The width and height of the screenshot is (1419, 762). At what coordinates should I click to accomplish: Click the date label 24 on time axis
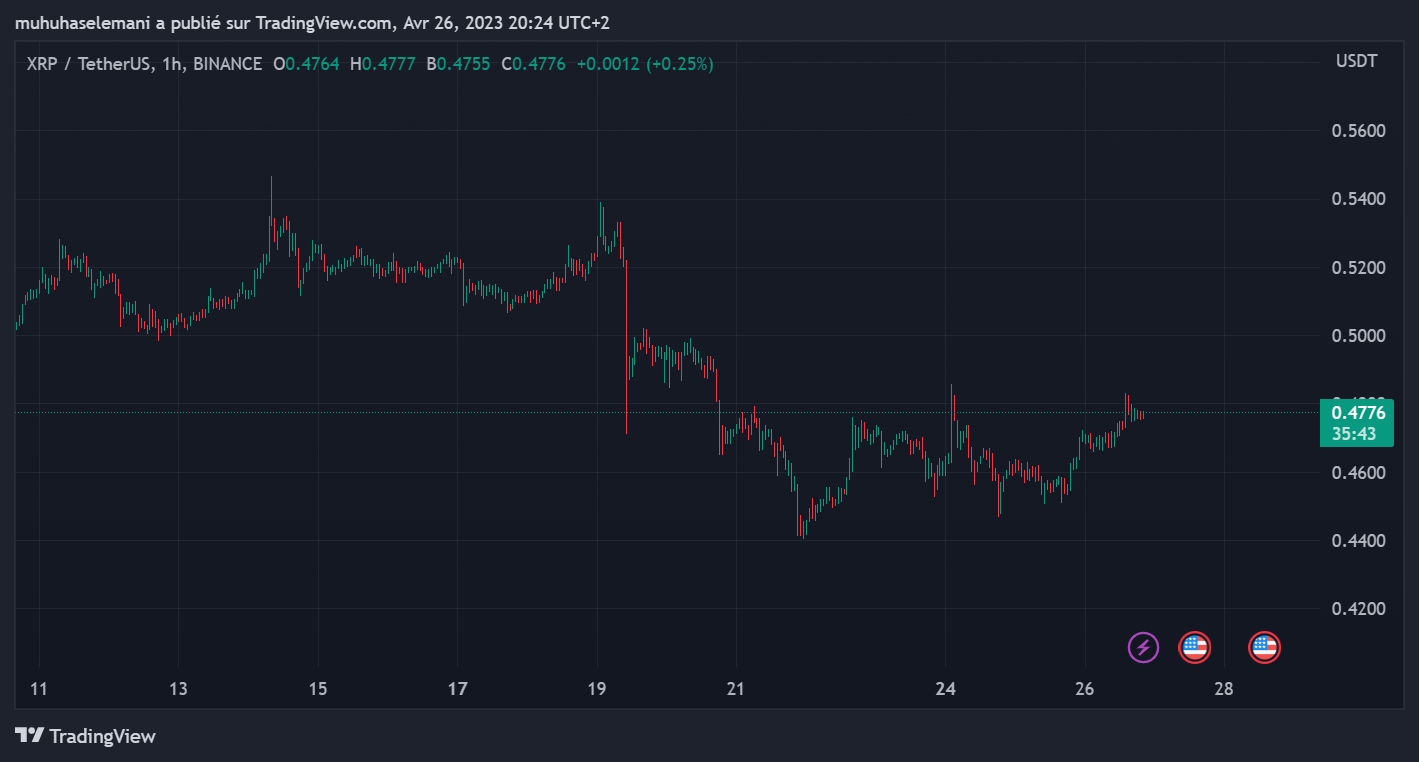tap(945, 689)
